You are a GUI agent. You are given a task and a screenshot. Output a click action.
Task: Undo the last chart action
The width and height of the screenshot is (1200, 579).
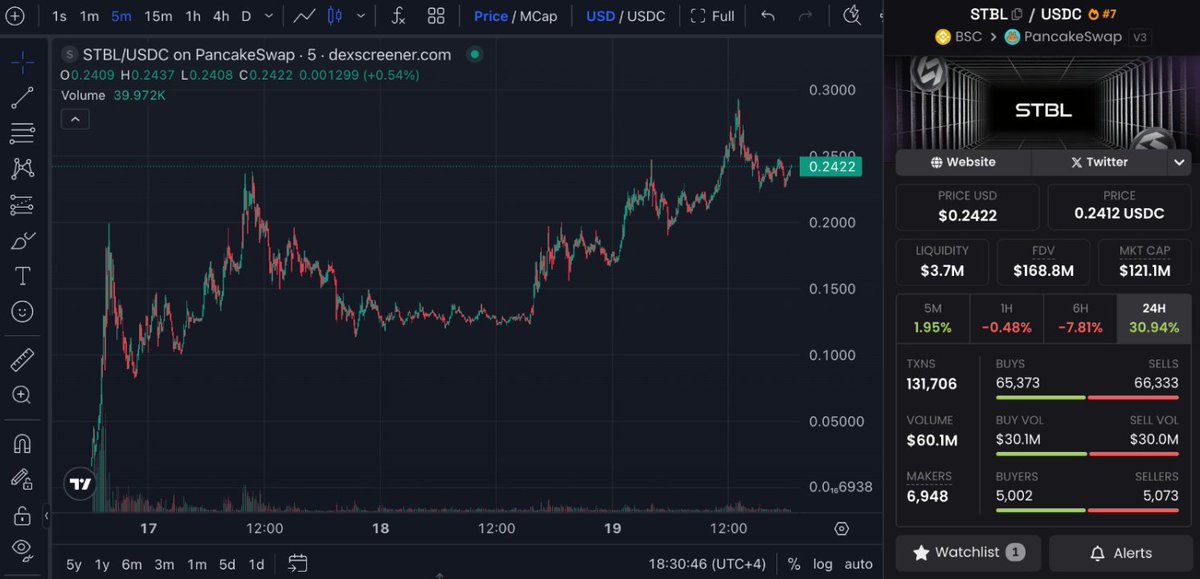[x=768, y=16]
